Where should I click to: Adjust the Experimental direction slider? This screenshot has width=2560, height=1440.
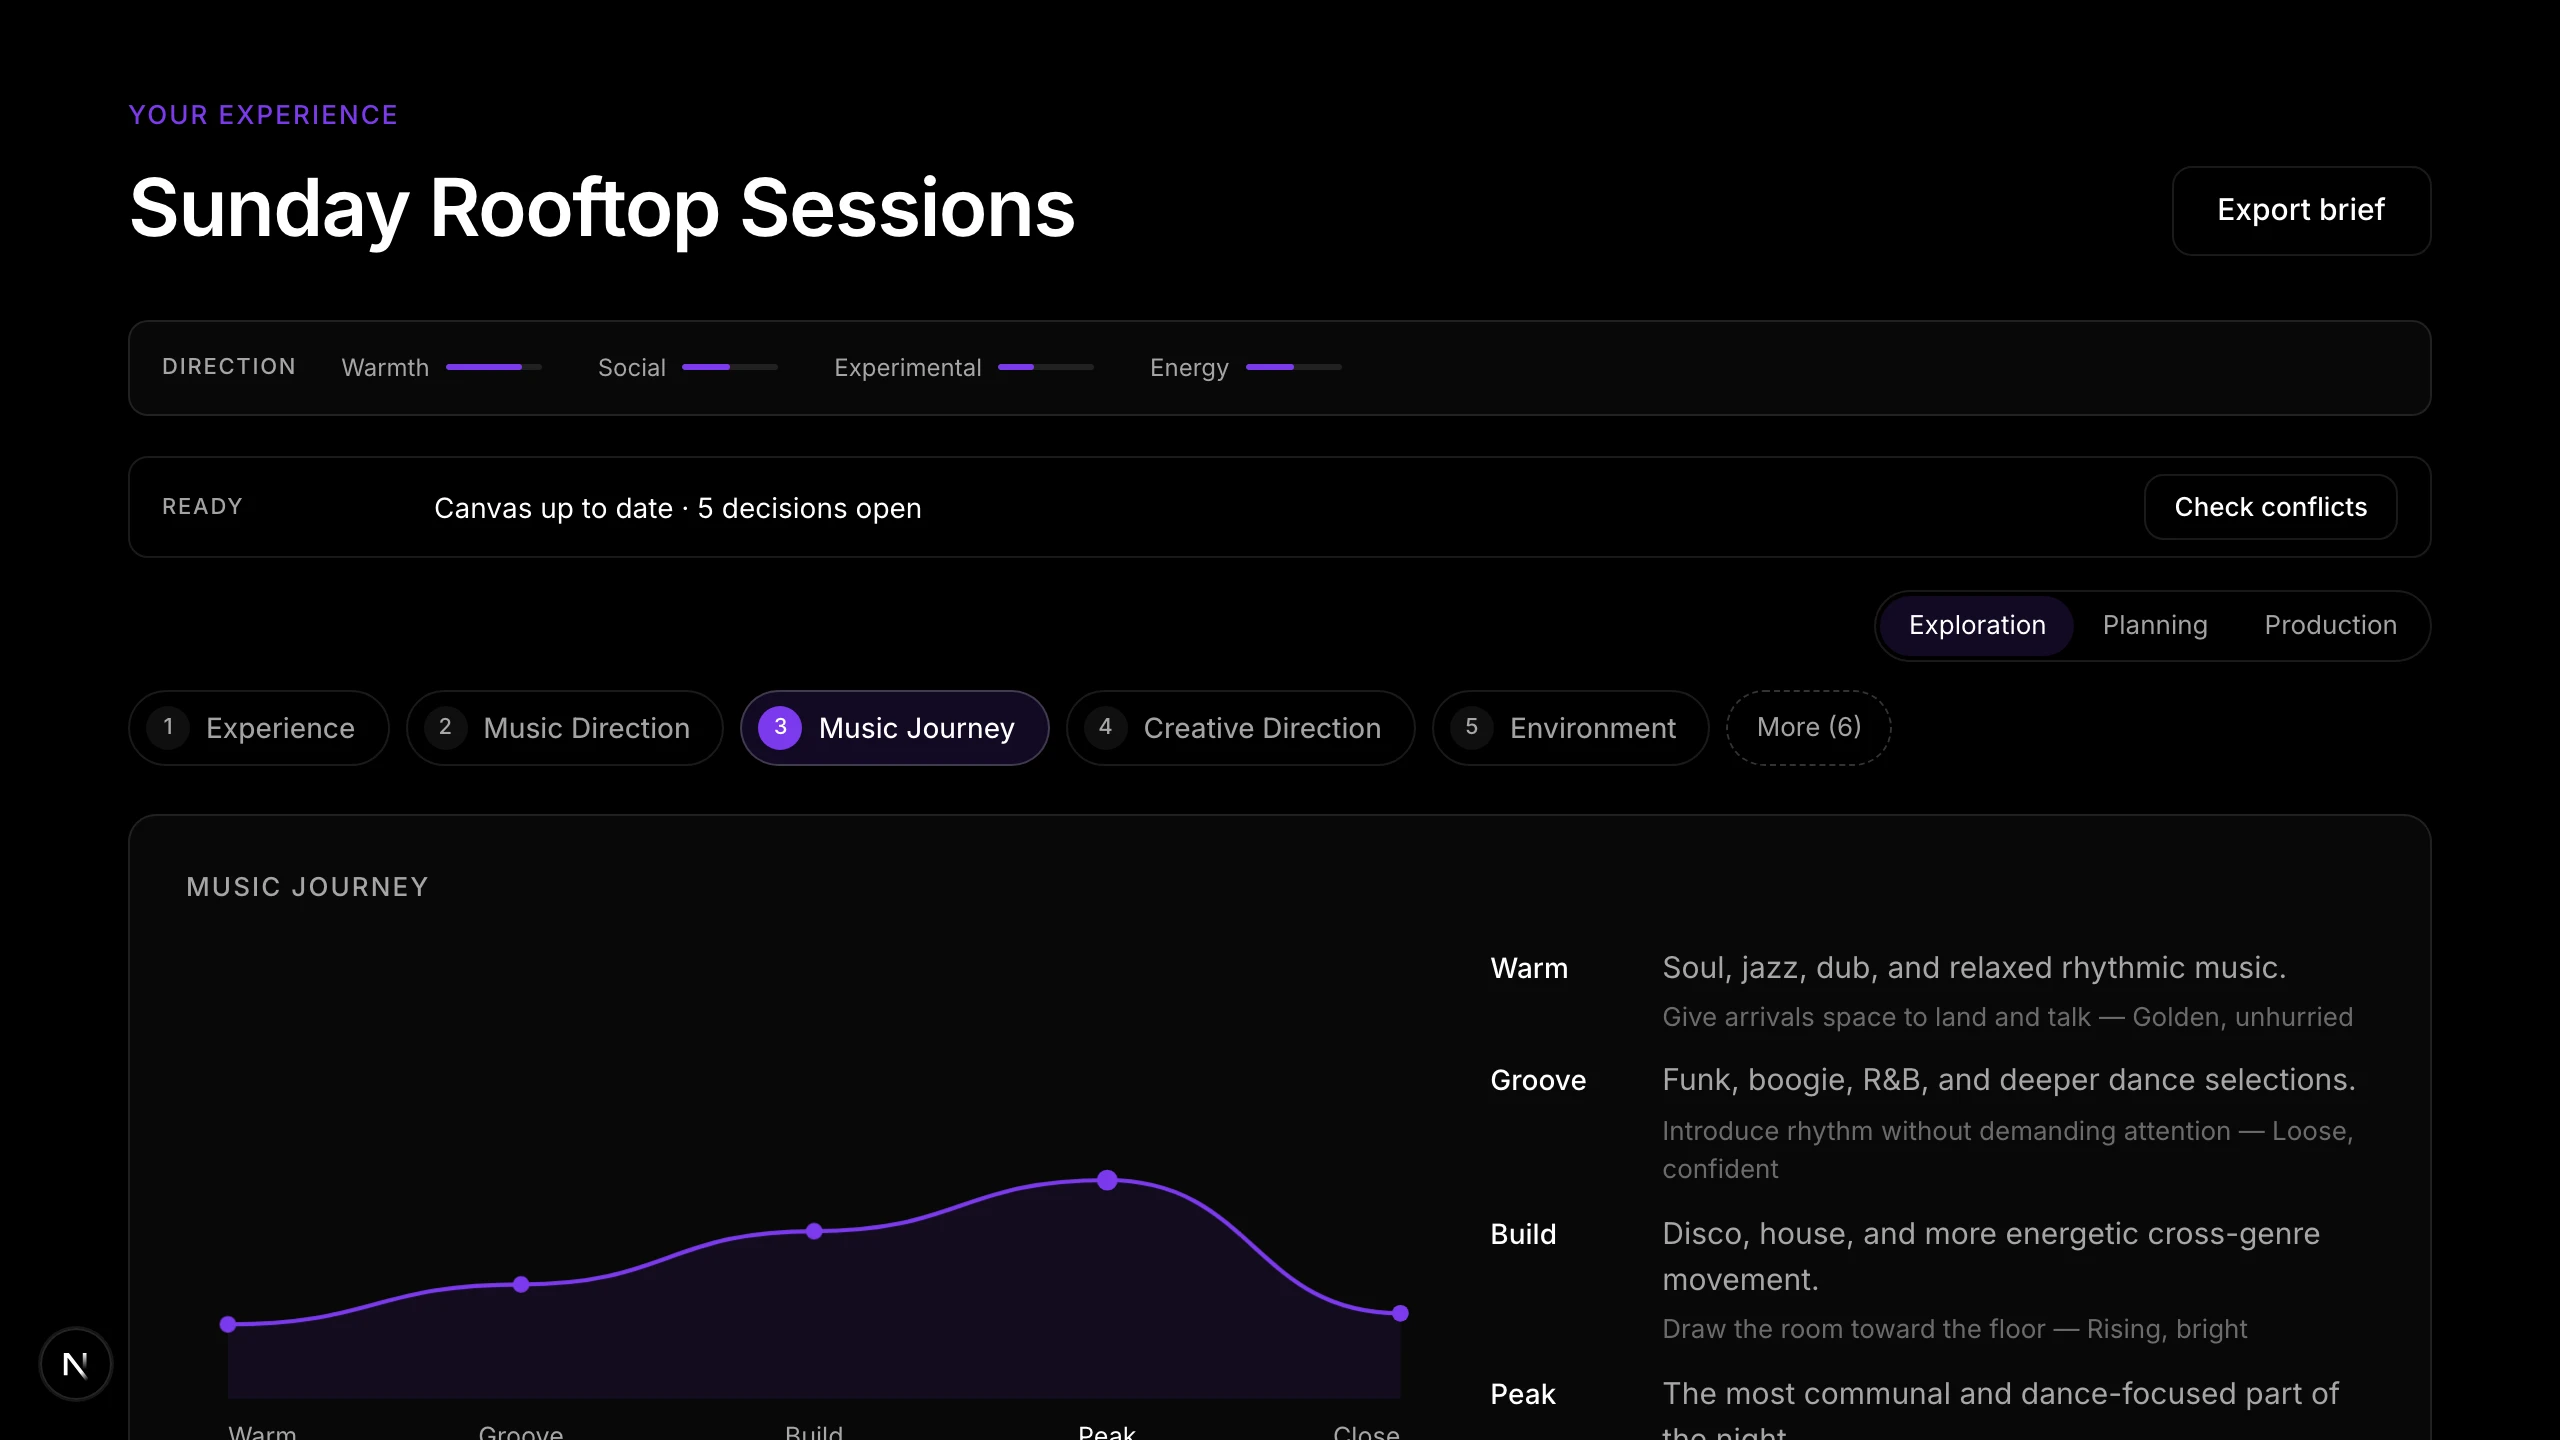coord(1046,367)
